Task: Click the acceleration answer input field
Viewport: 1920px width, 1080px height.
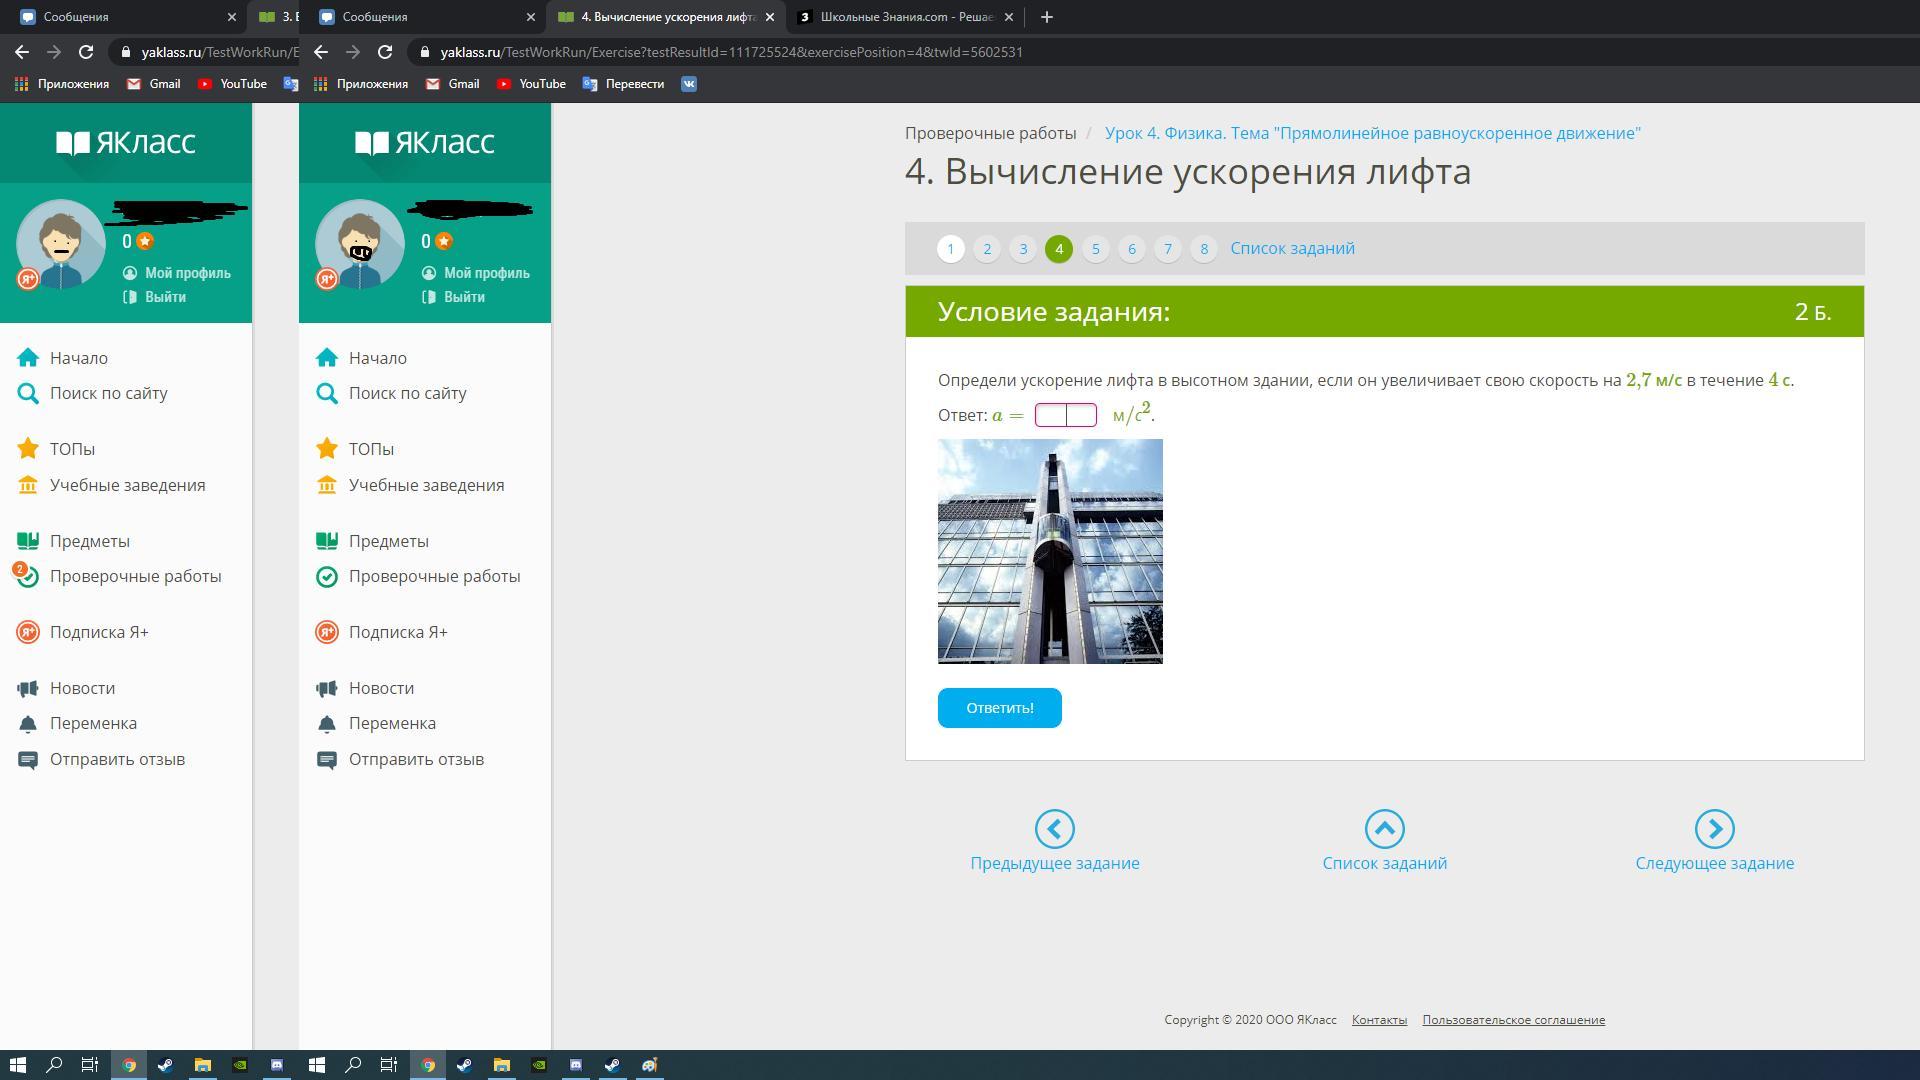Action: click(x=1065, y=415)
